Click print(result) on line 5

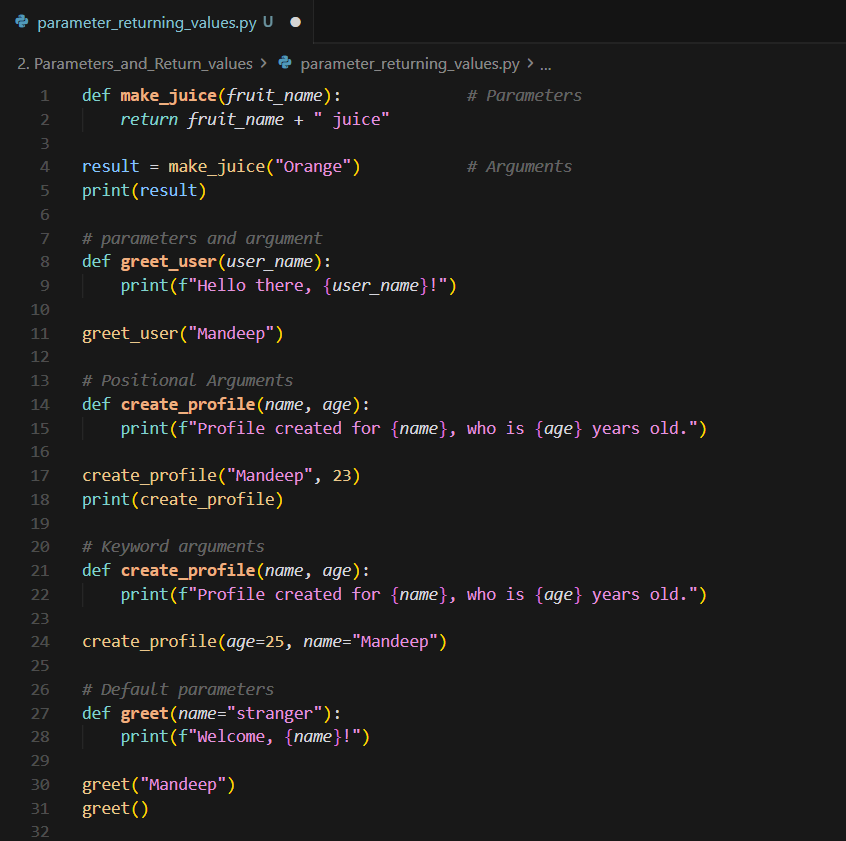[x=144, y=190]
